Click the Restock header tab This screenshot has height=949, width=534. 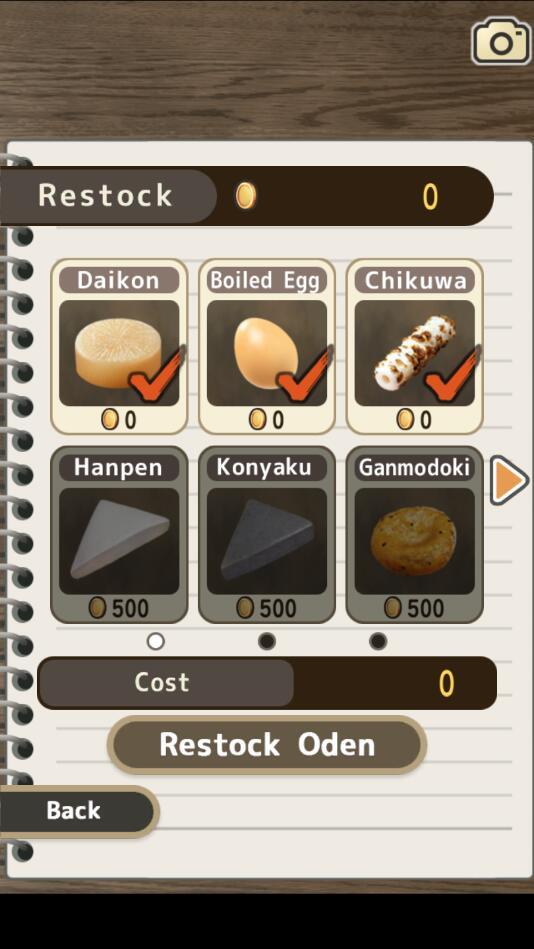point(108,196)
